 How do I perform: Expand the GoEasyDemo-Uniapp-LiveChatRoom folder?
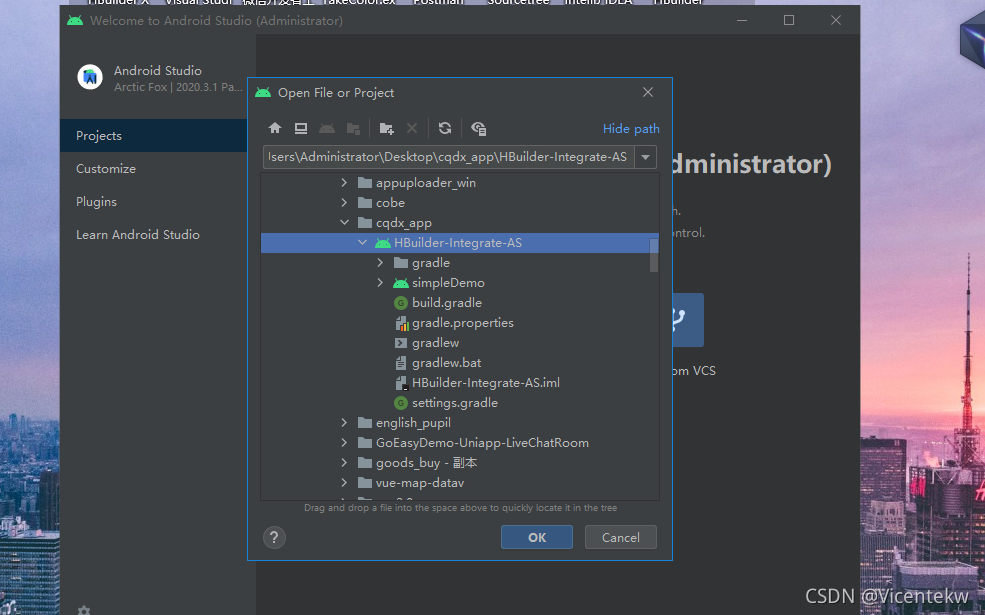coord(344,443)
